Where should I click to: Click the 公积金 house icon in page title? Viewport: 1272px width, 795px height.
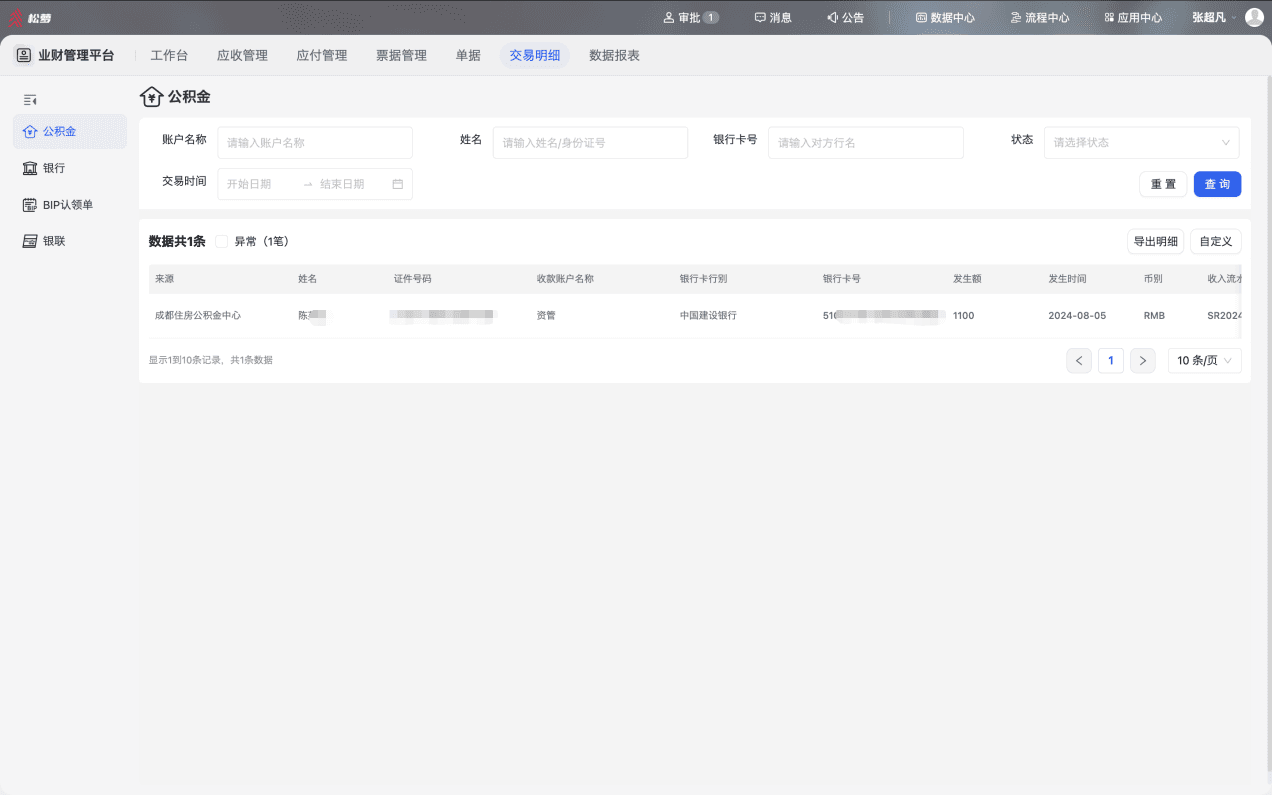[151, 97]
